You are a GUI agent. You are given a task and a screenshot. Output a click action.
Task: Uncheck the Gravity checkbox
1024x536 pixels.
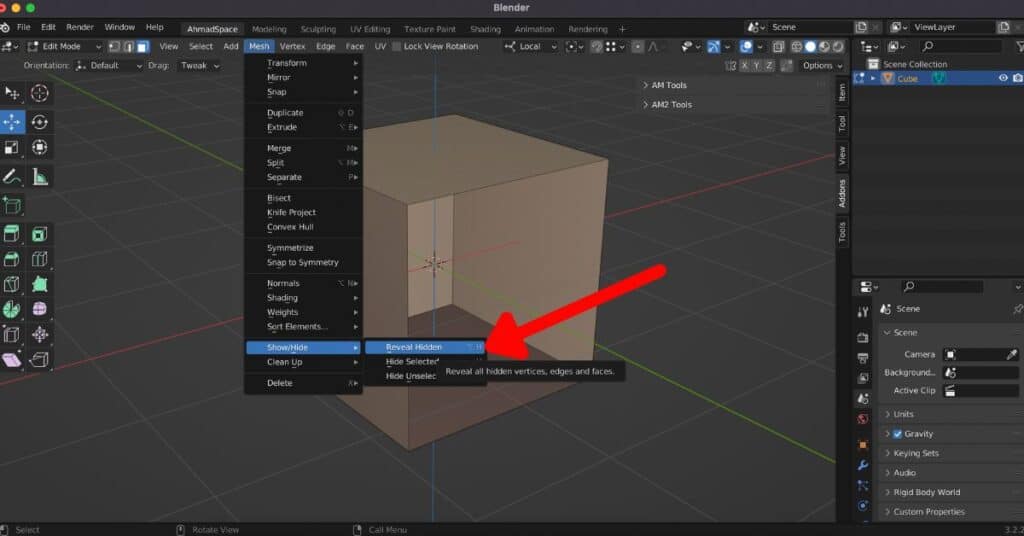[897, 434]
